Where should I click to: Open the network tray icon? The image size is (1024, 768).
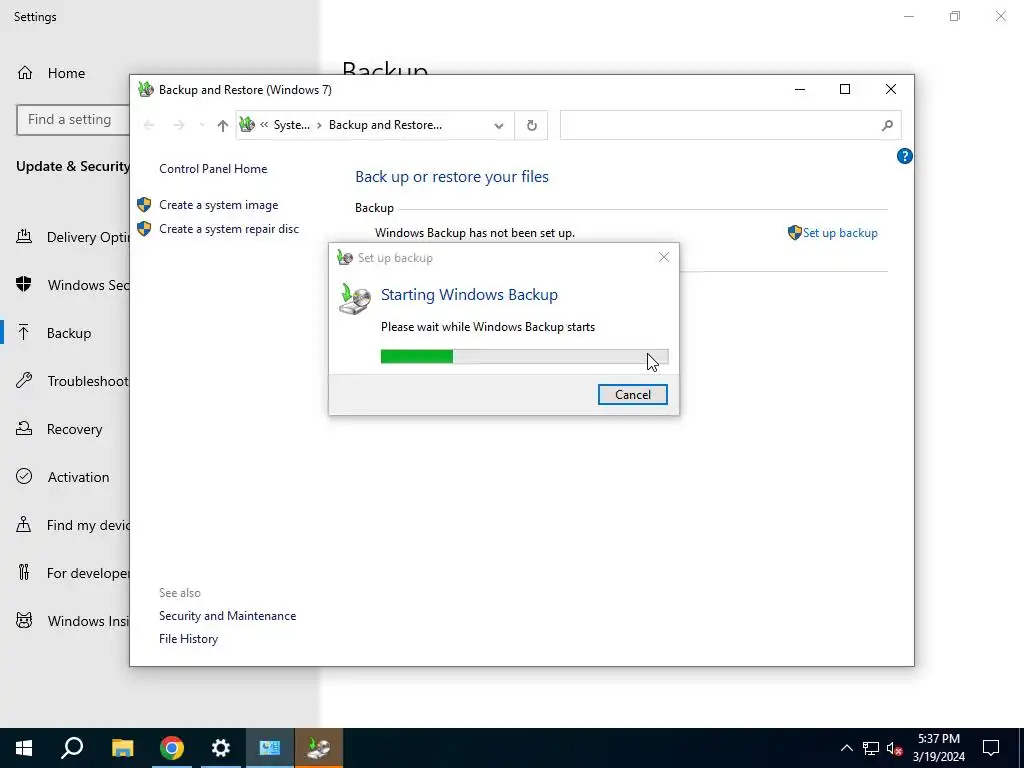(x=871, y=748)
